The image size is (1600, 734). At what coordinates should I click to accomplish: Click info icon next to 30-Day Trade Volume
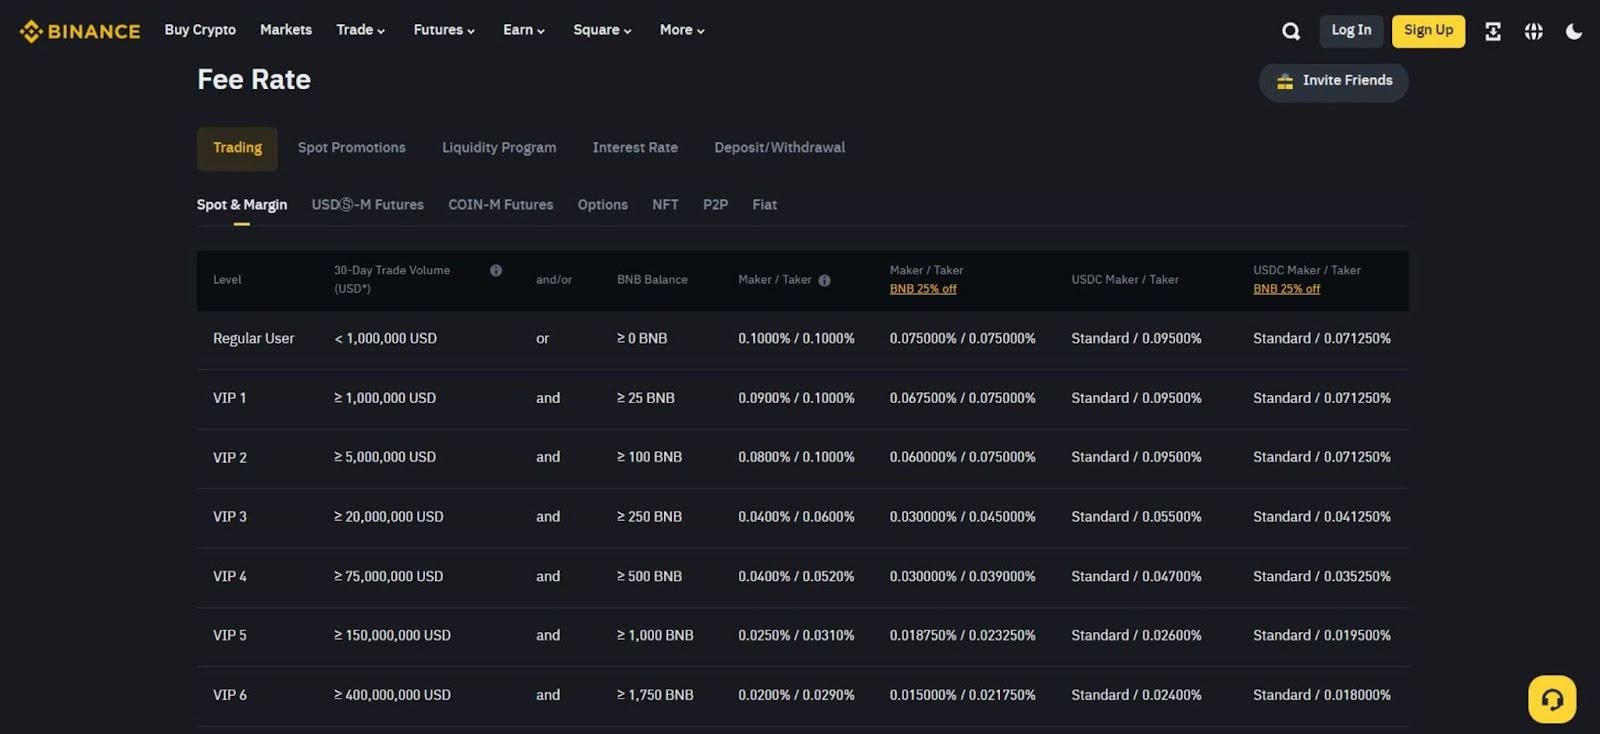(x=496, y=270)
